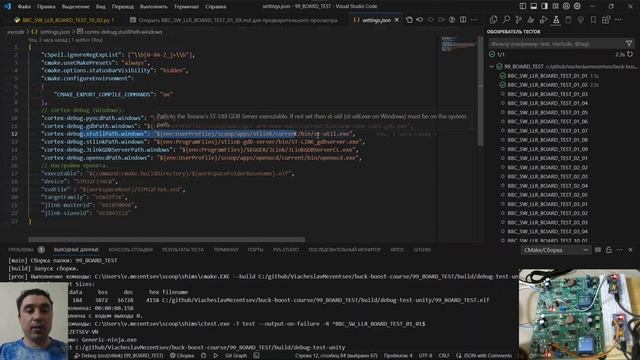Open customize layout icon in title bar
The image size is (640, 360).
coord(556,6)
